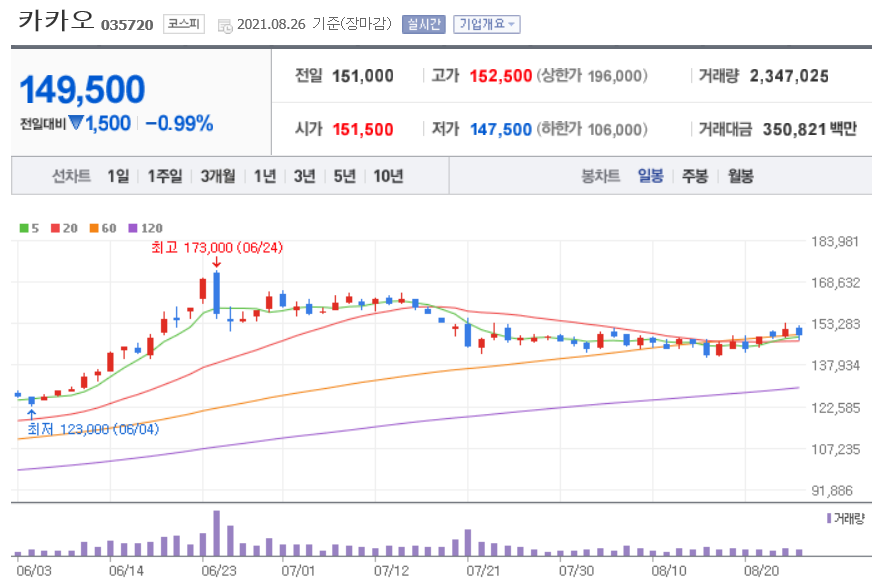Click the tall volume bar near 07/21
The width and height of the screenshot is (872, 584).
468,543
